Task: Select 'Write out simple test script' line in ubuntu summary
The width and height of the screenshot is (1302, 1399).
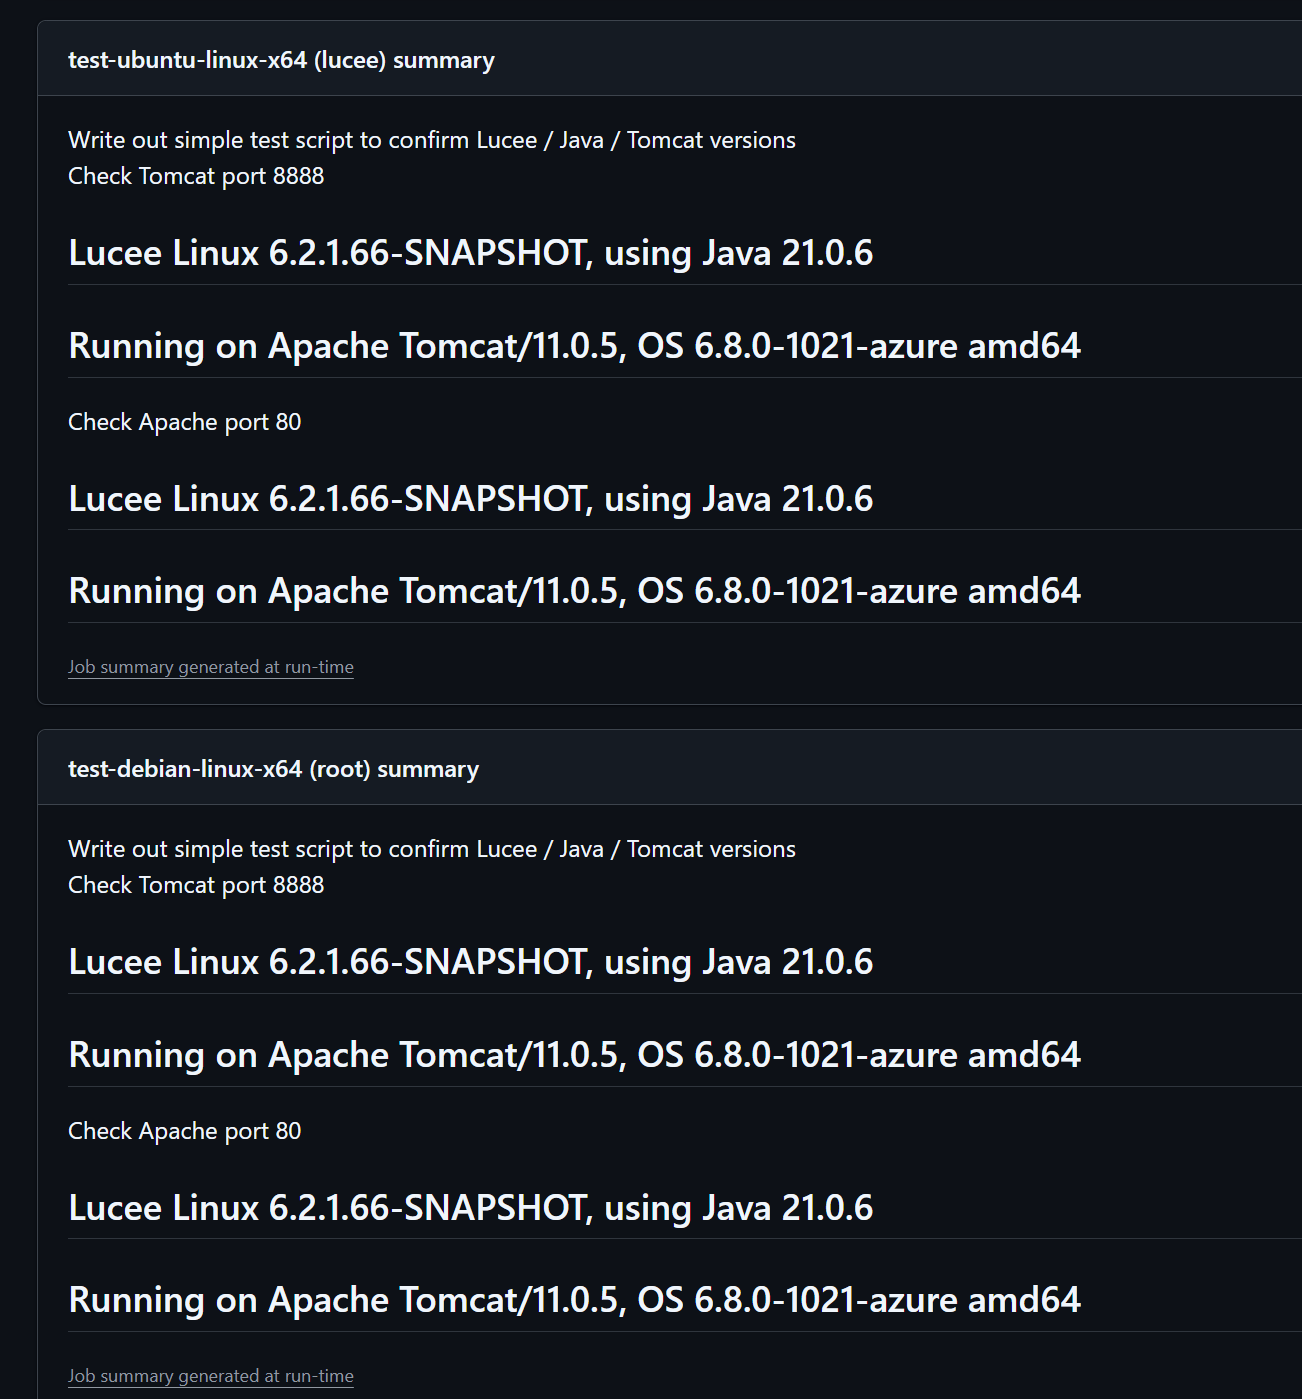Action: point(432,140)
